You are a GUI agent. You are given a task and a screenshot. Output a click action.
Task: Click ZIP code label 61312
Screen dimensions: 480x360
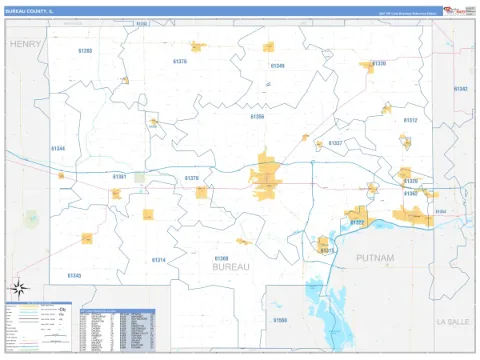(x=410, y=120)
